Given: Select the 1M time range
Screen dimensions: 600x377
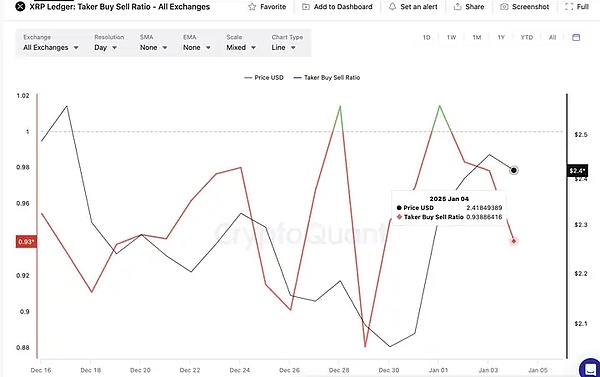Looking at the screenshot, I should click(476, 38).
